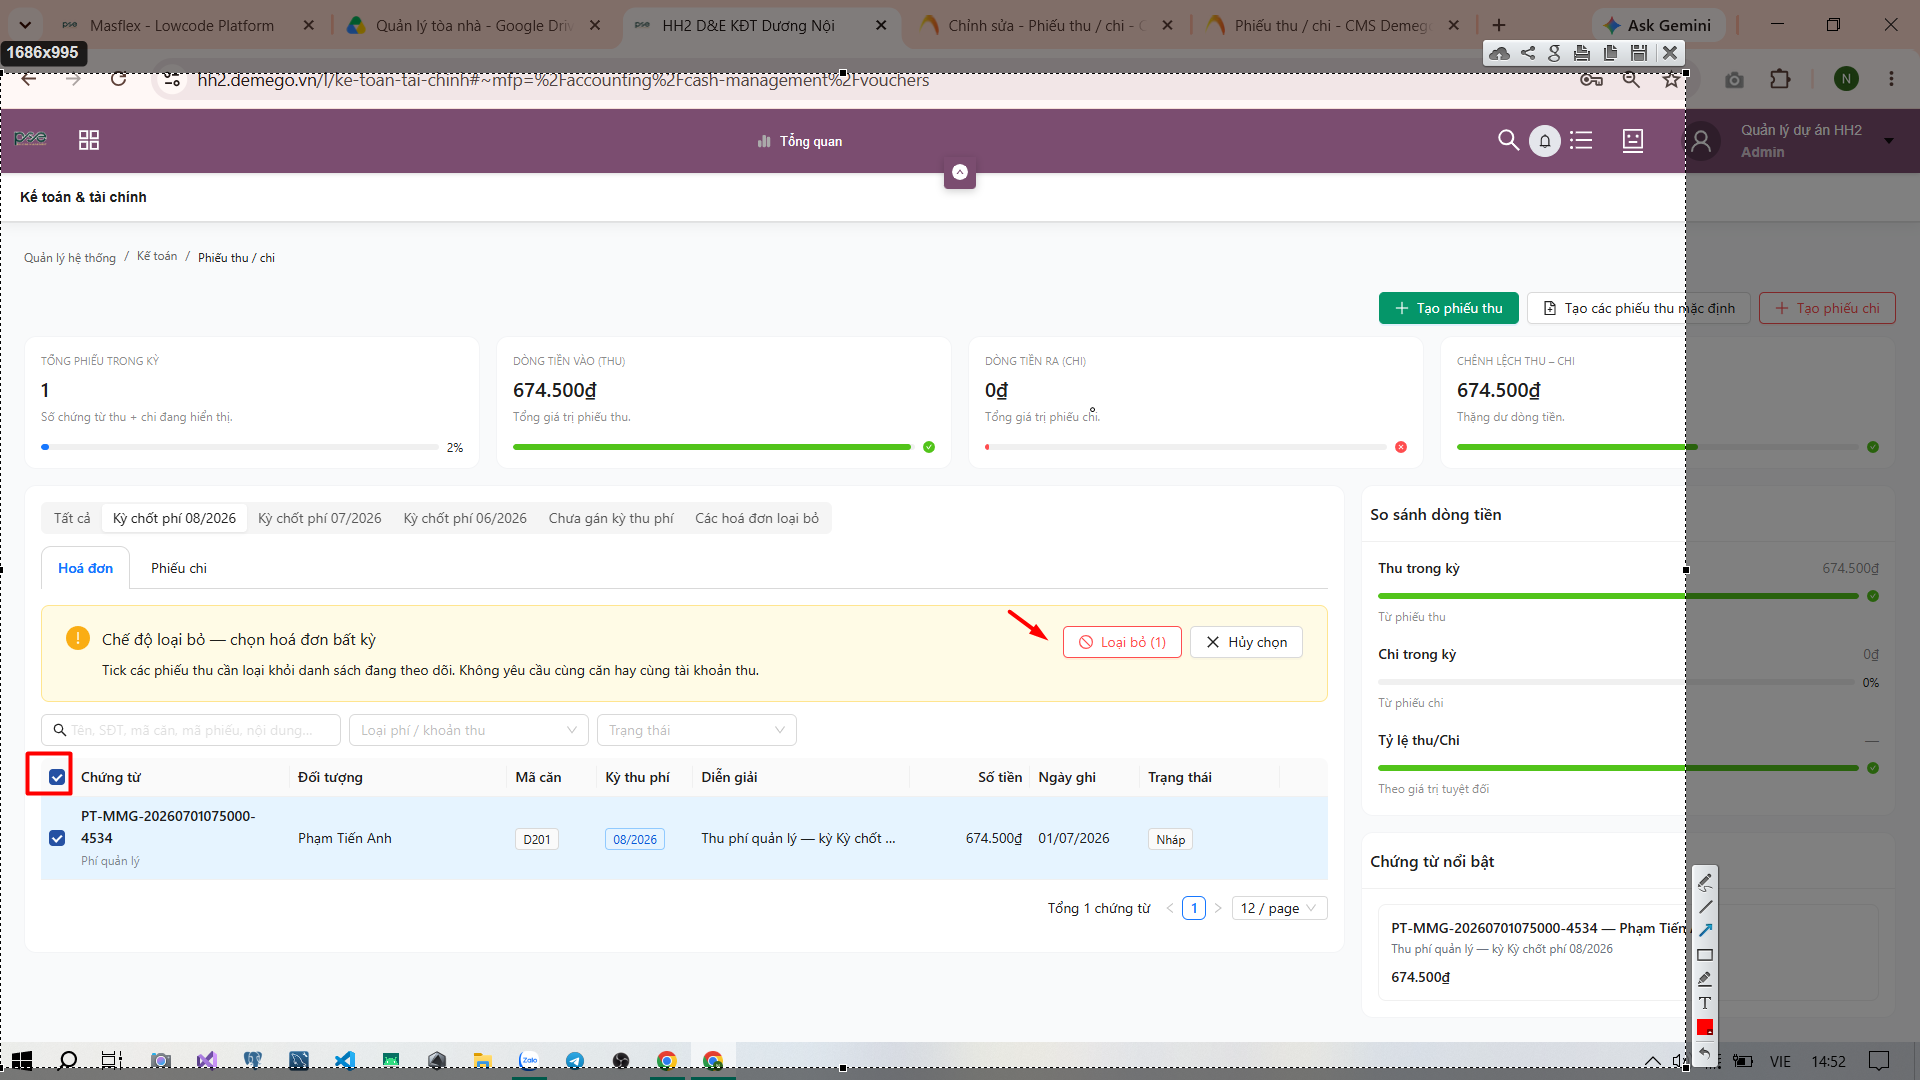Image resolution: width=1920 pixels, height=1080 pixels.
Task: Select the pencil freehand drawing tool
Action: click(1705, 882)
